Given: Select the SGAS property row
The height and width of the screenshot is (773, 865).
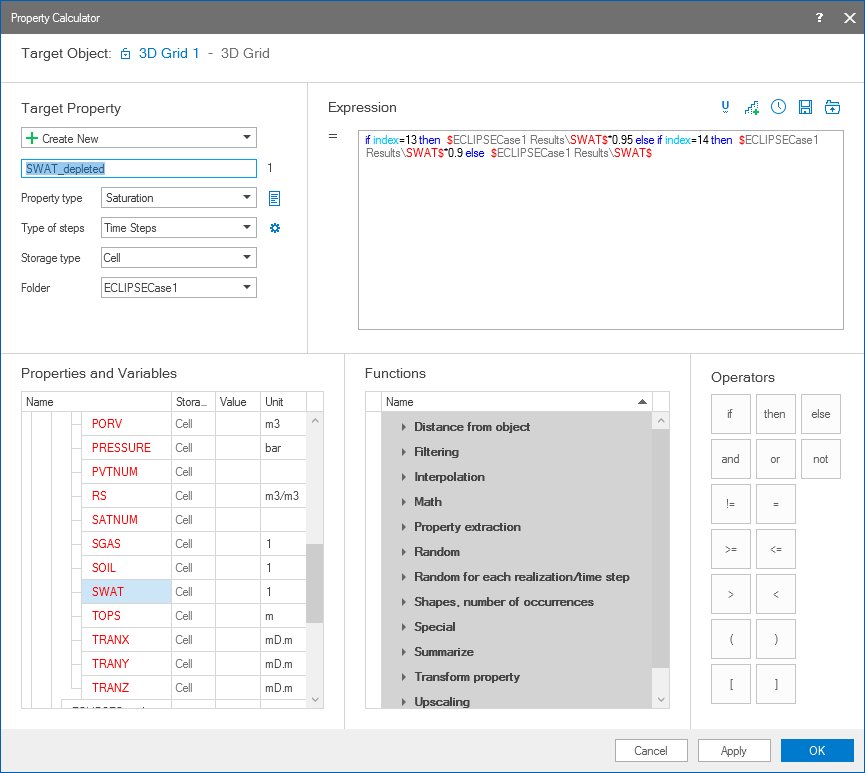Looking at the screenshot, I should (x=108, y=544).
